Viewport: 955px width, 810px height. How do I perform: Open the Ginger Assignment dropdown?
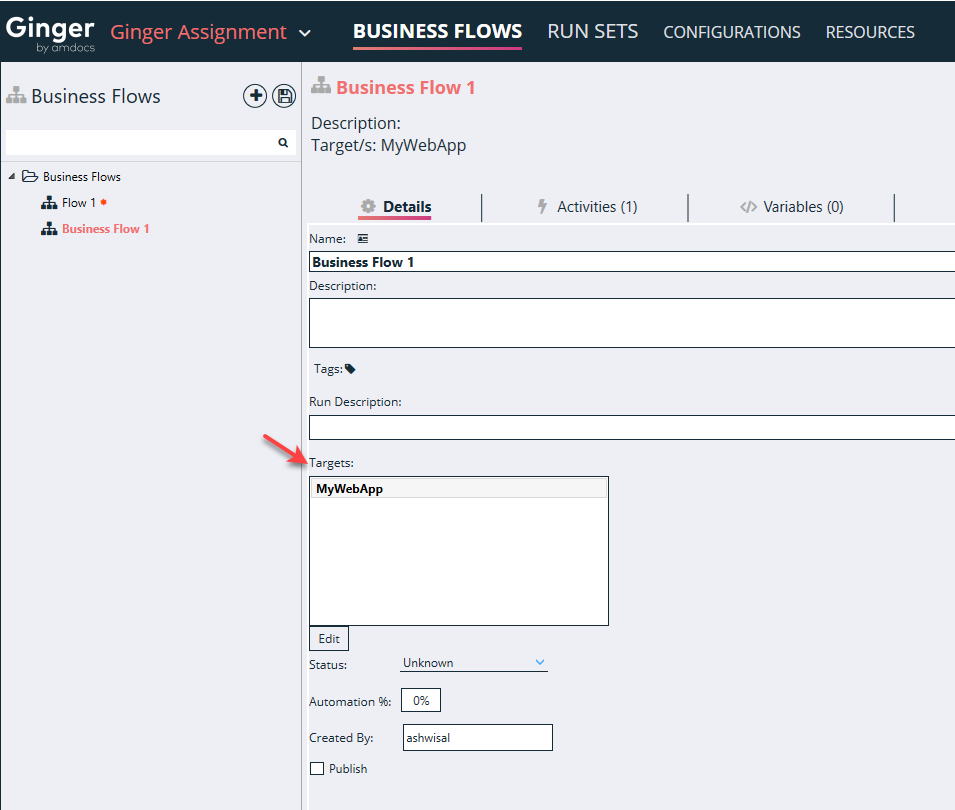(x=305, y=32)
